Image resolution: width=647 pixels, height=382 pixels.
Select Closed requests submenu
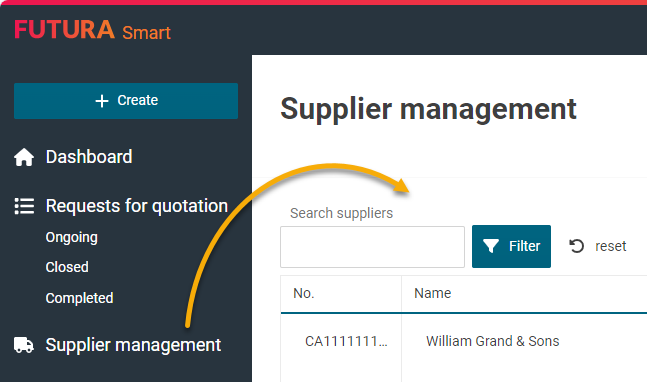(67, 267)
